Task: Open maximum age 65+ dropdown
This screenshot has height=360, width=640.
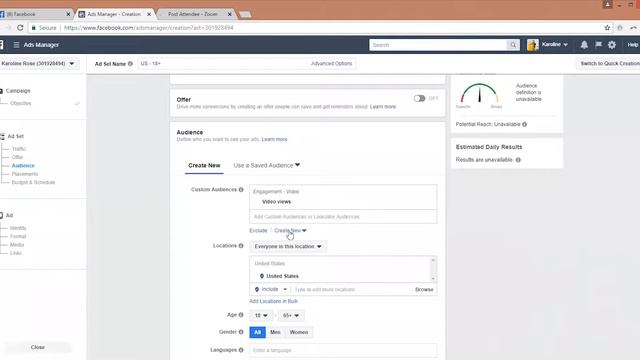Action: pos(291,316)
